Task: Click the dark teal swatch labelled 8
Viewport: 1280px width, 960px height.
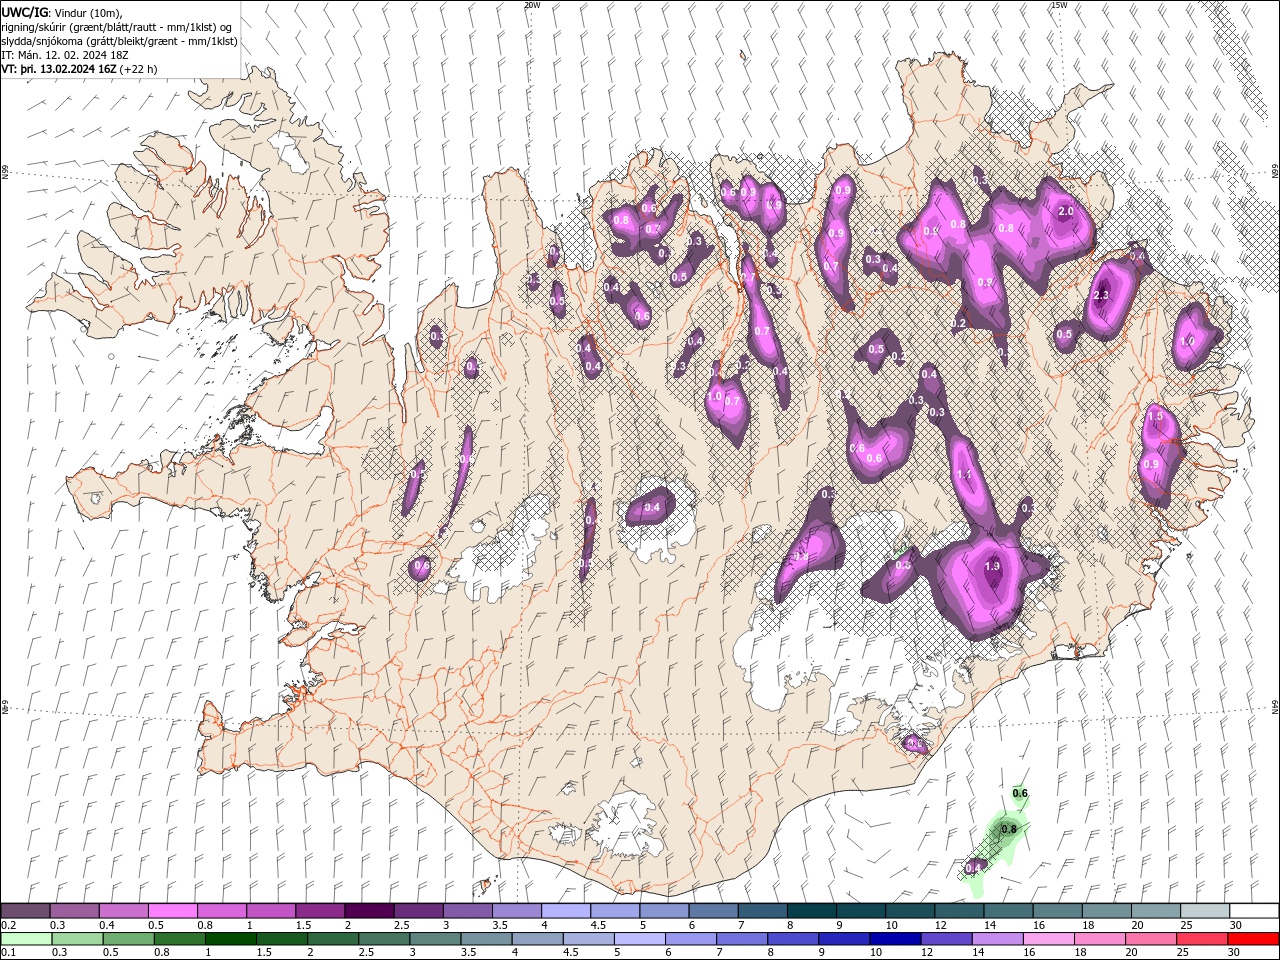Action: coord(812,911)
